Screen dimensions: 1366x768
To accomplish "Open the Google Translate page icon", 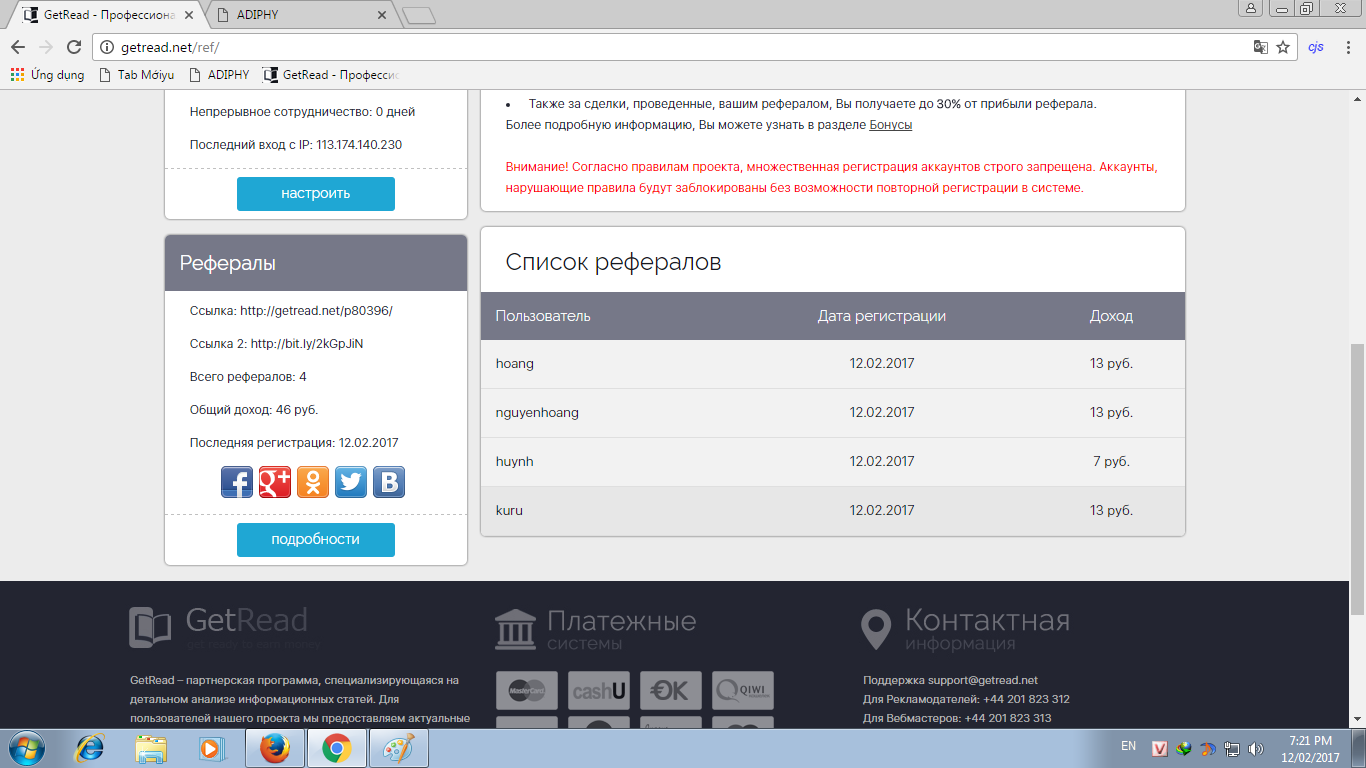I will (x=1261, y=47).
